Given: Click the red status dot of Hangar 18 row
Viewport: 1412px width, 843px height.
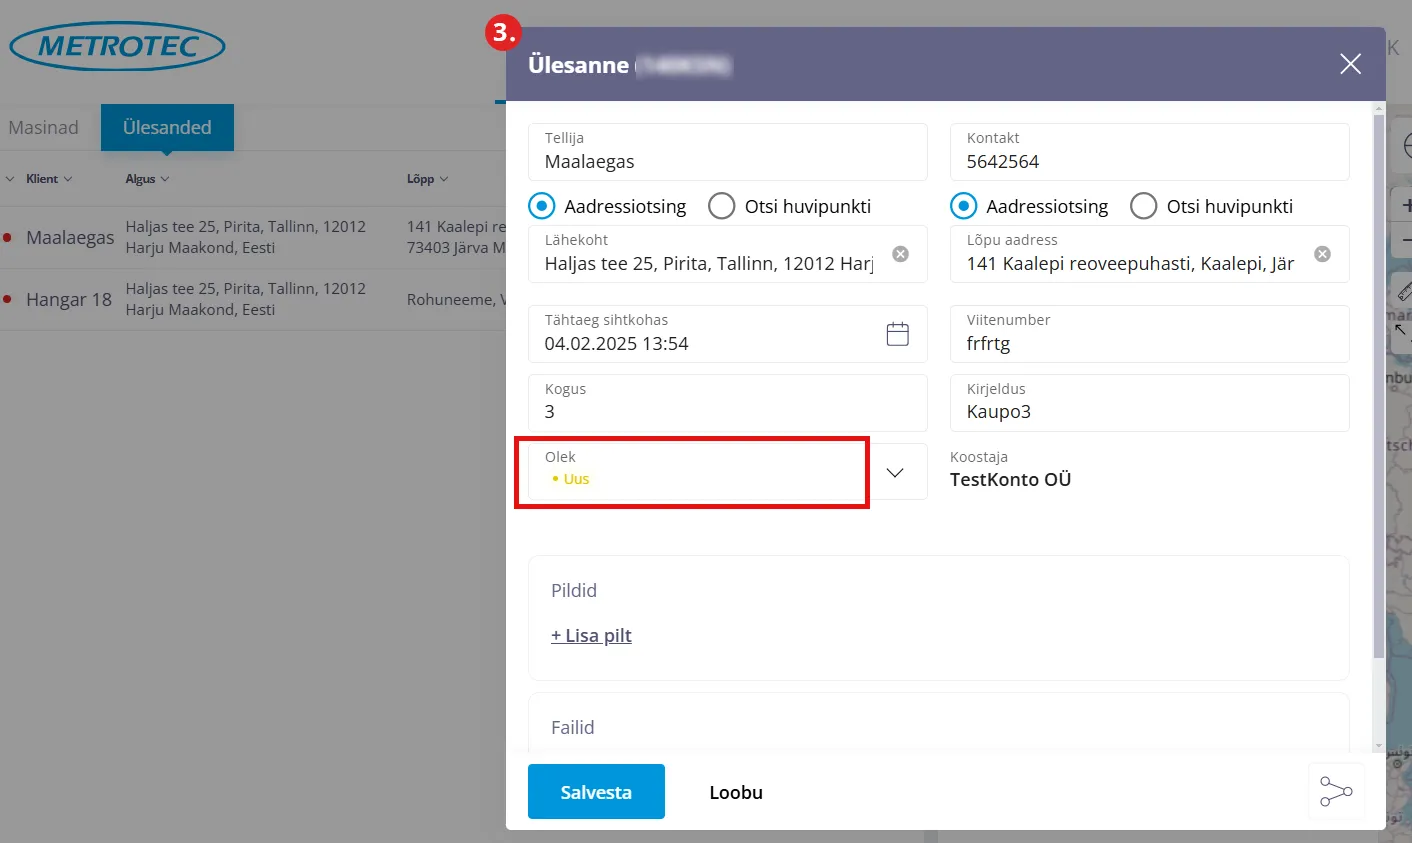Looking at the screenshot, I should click(x=8, y=299).
